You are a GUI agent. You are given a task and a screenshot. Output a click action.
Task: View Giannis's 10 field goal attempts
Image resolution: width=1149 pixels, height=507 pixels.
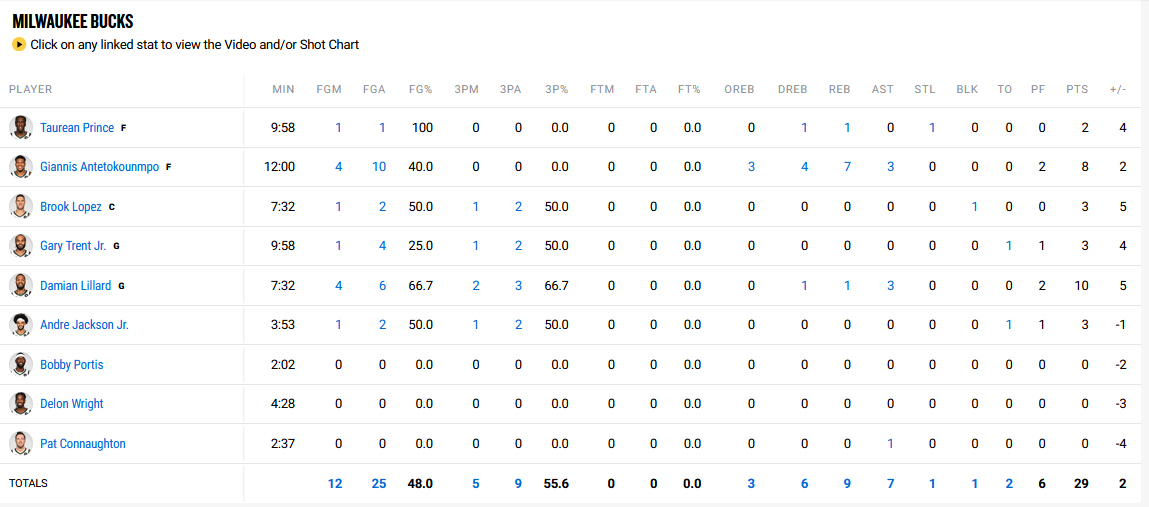click(x=379, y=167)
